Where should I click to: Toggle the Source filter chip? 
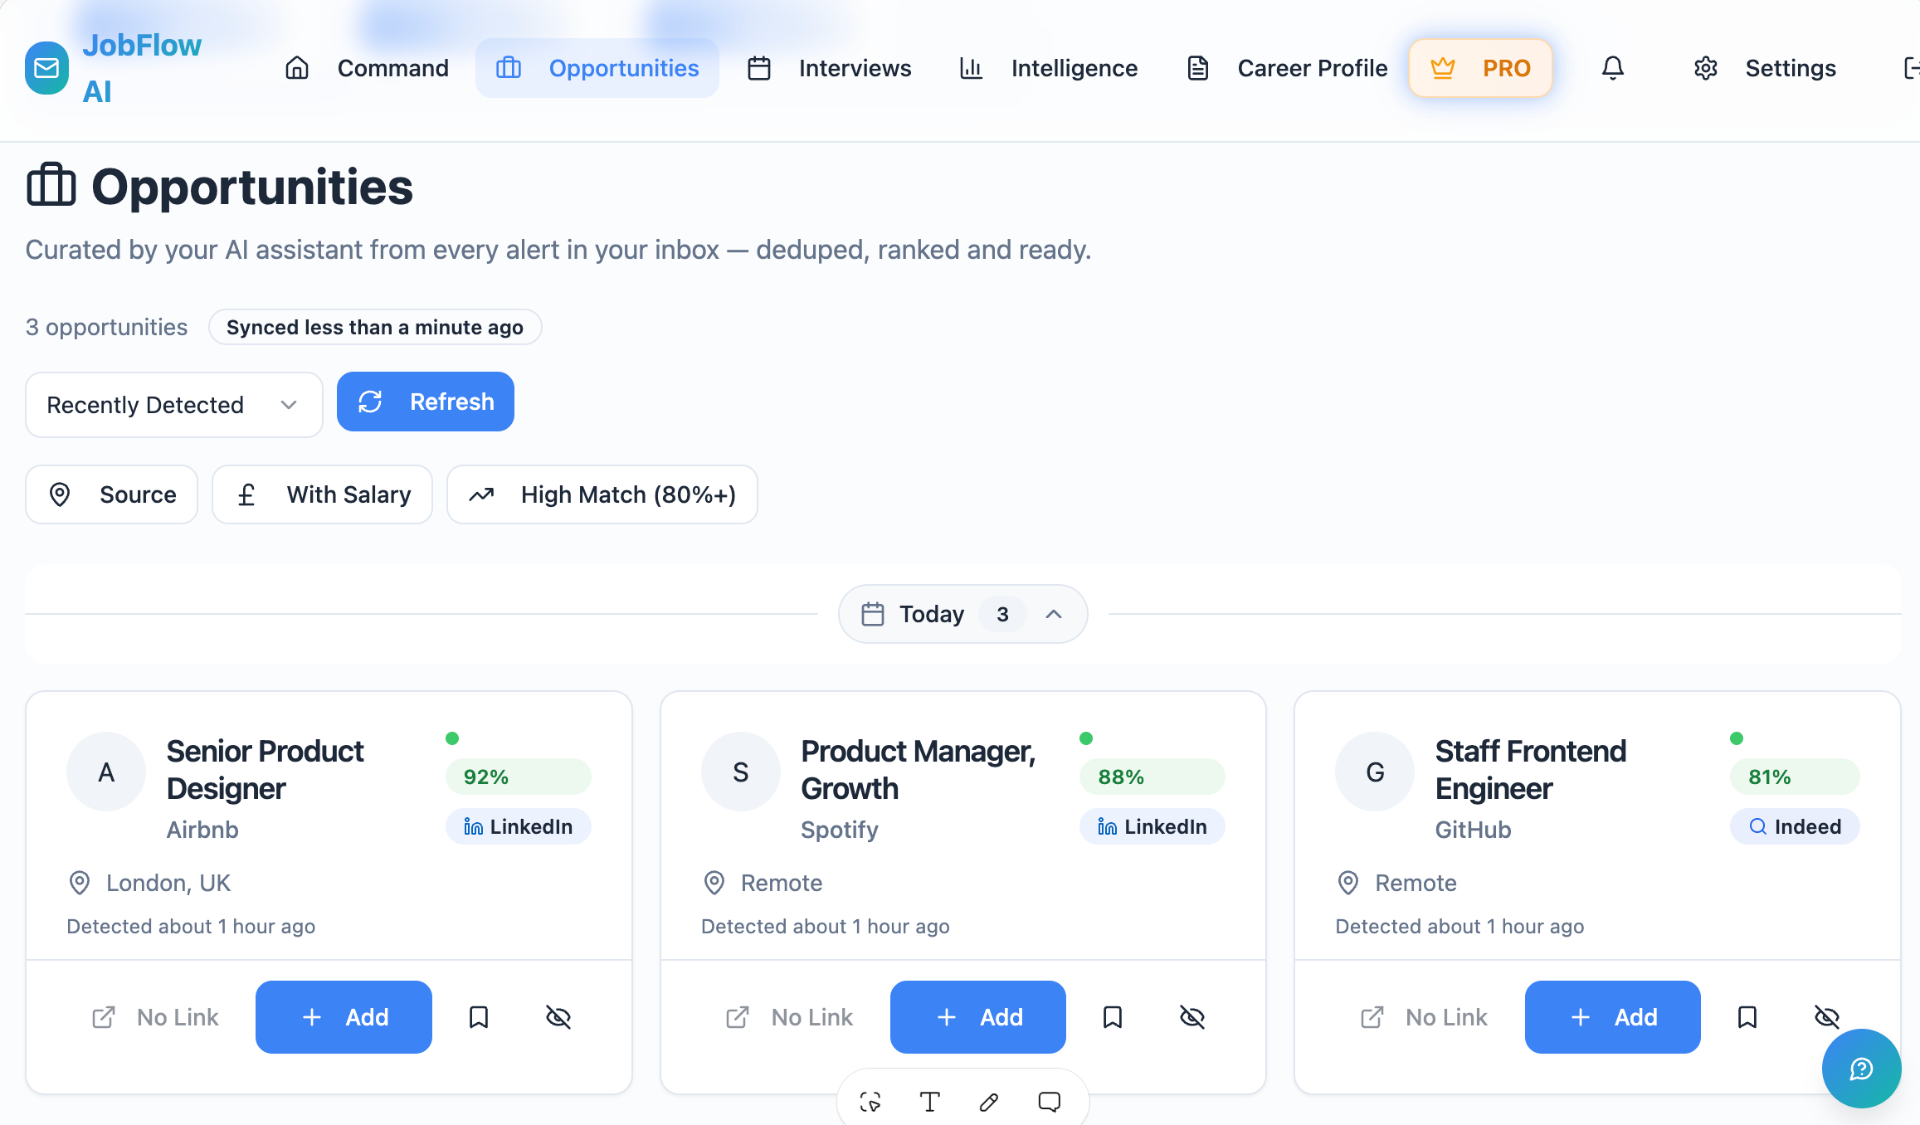tap(111, 494)
